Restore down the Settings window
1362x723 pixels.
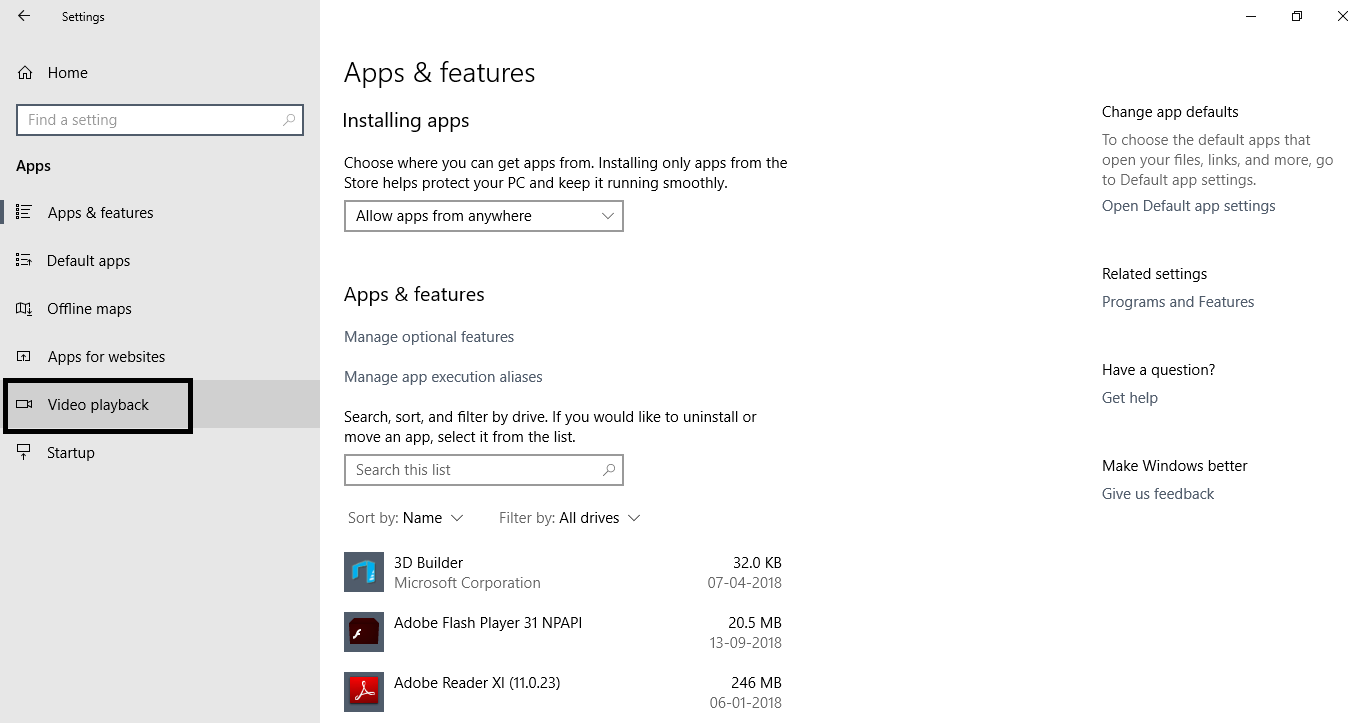(x=1297, y=16)
